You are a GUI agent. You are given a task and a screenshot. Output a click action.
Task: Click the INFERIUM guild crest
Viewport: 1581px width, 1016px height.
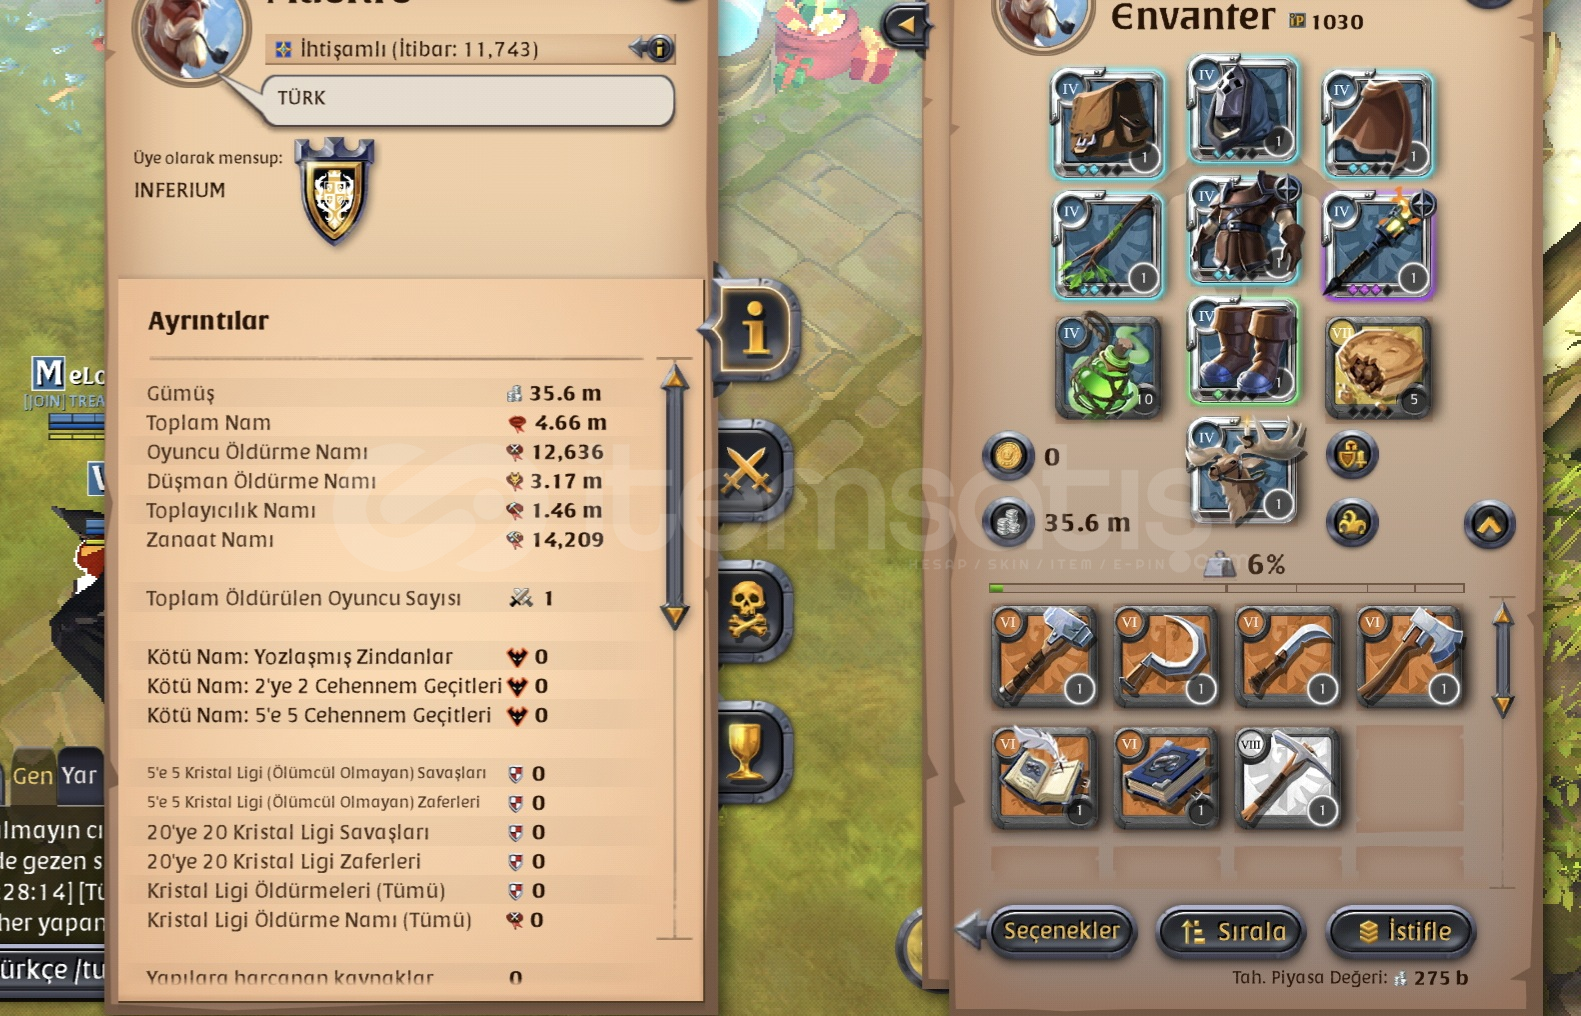click(335, 191)
